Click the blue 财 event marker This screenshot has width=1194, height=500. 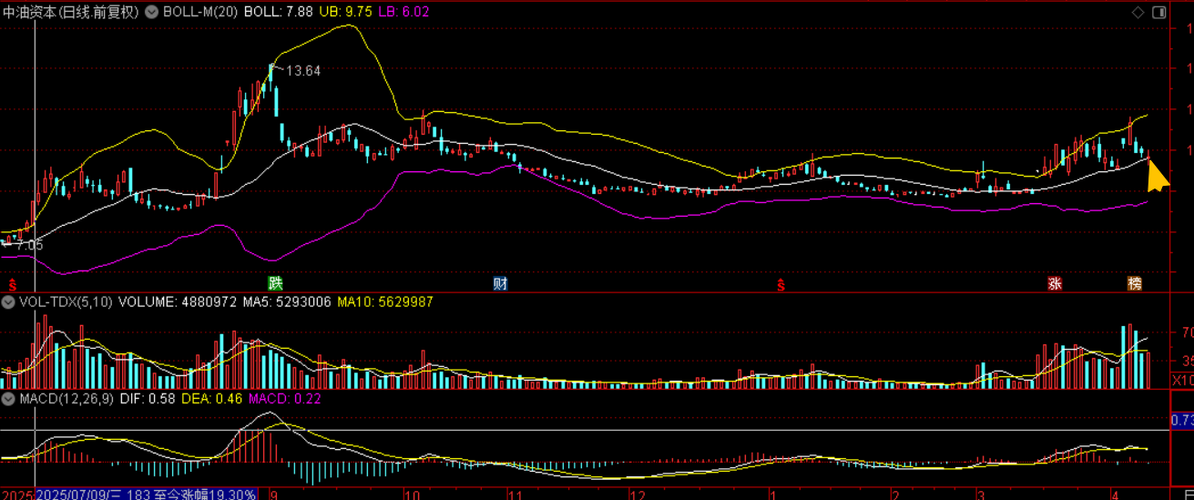[x=500, y=284]
